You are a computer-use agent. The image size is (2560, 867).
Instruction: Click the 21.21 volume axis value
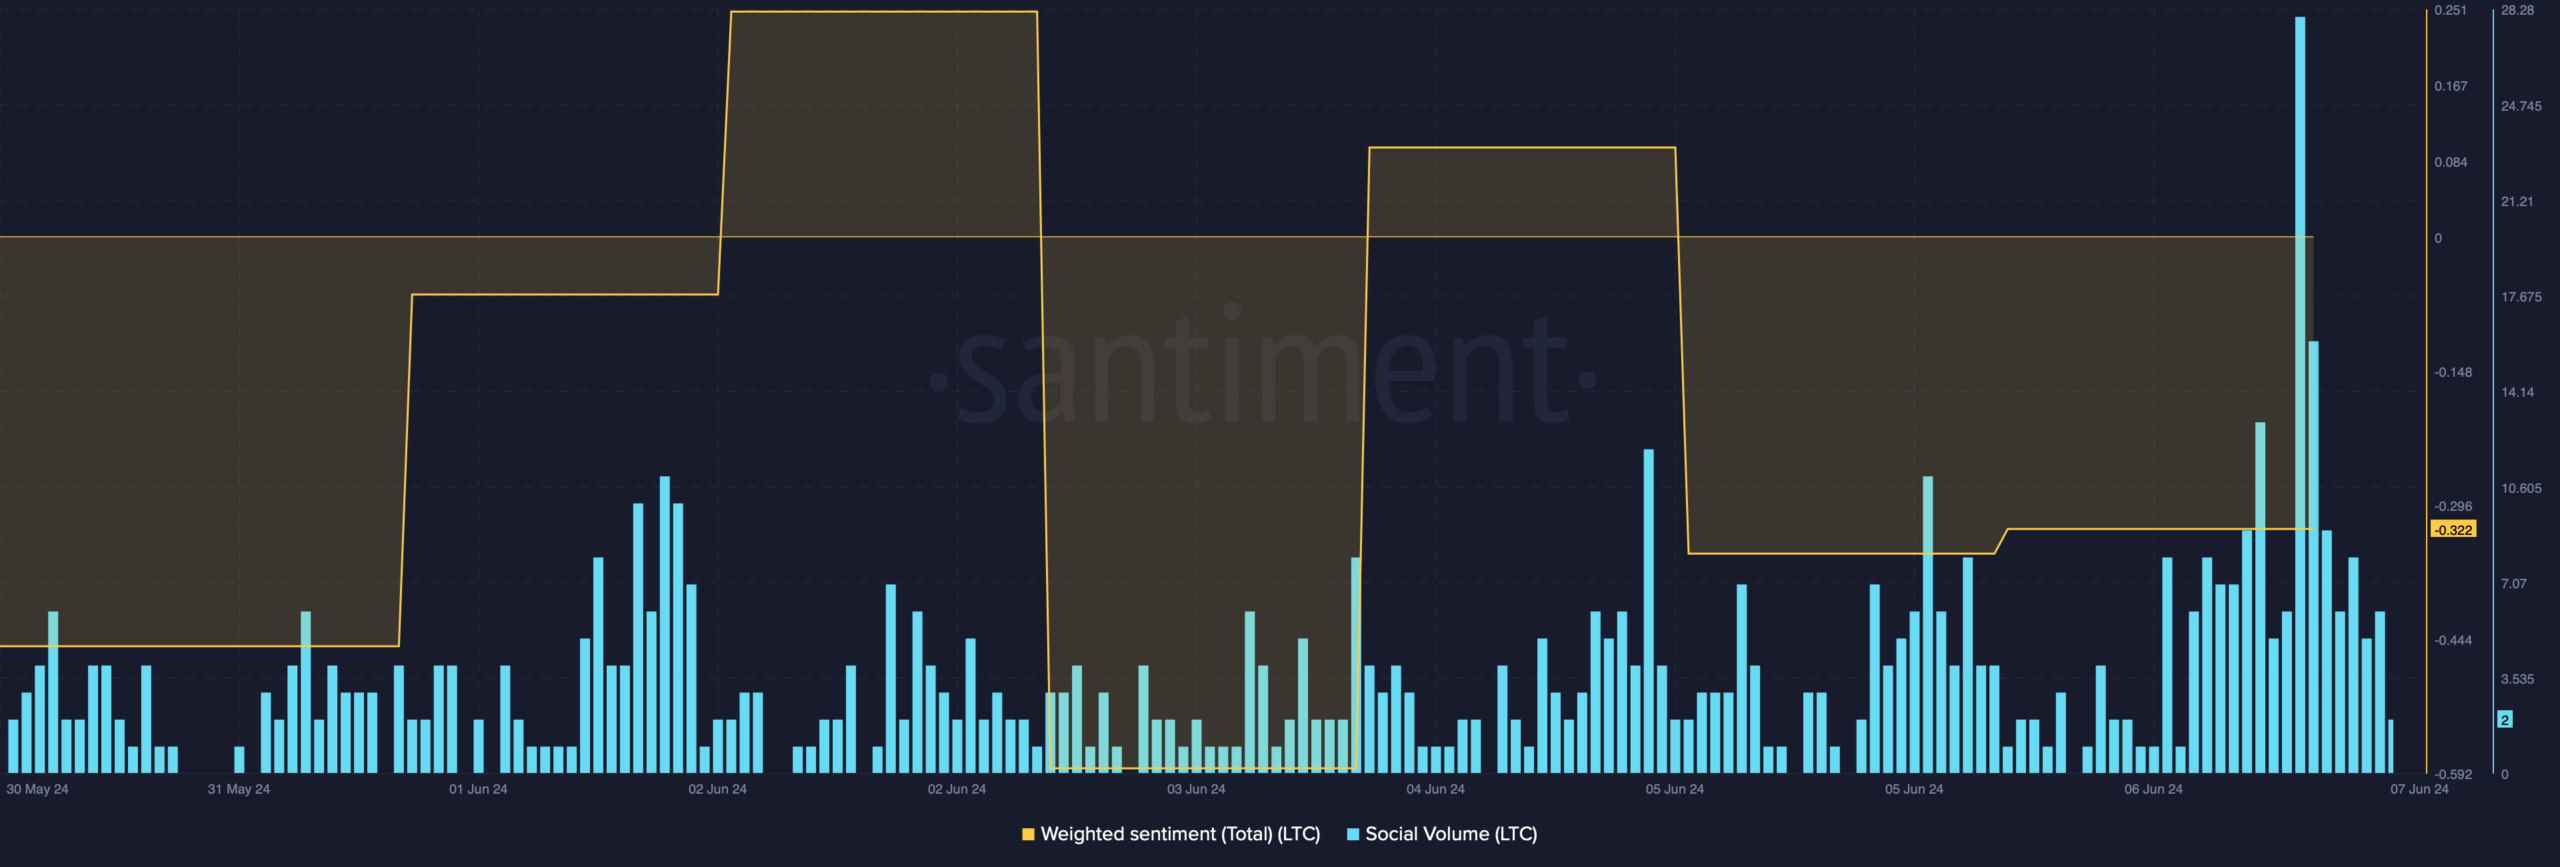(2517, 201)
